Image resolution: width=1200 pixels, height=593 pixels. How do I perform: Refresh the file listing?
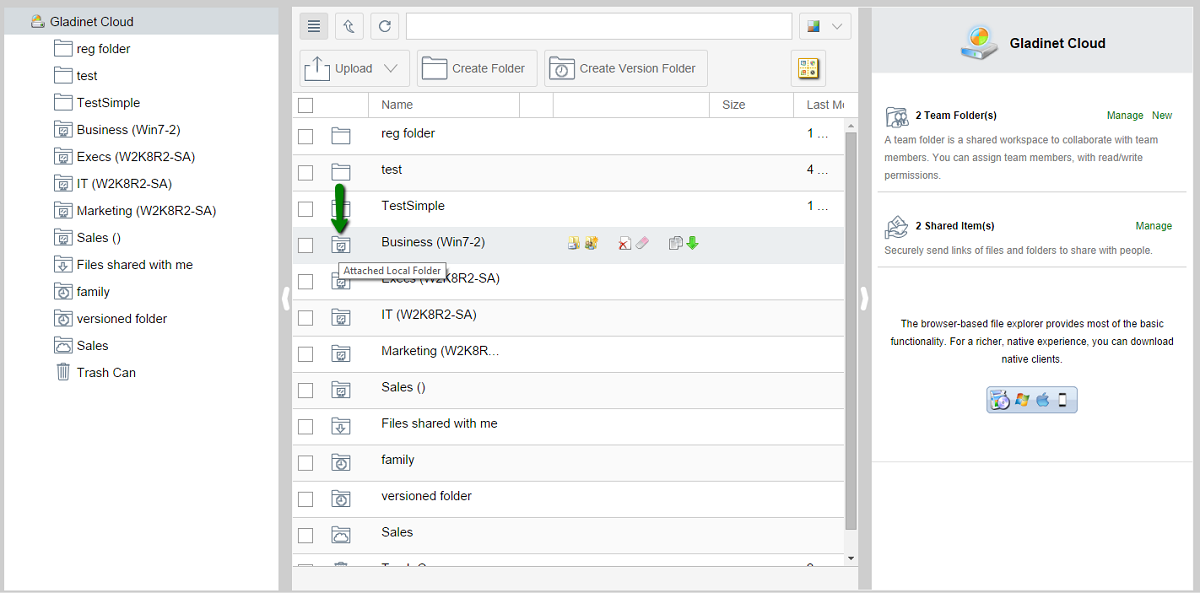384,26
